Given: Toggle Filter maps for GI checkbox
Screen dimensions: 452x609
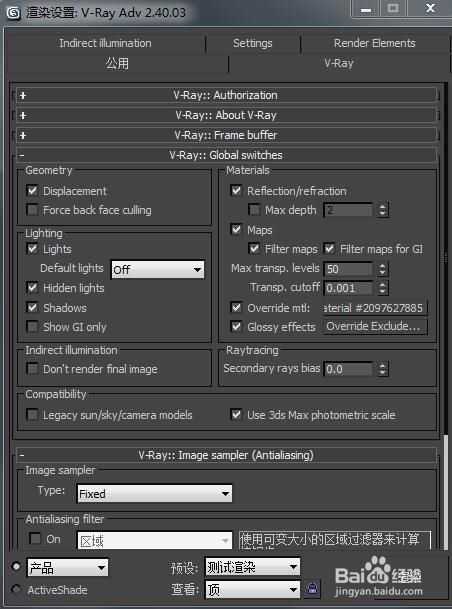Looking at the screenshot, I should tap(329, 249).
